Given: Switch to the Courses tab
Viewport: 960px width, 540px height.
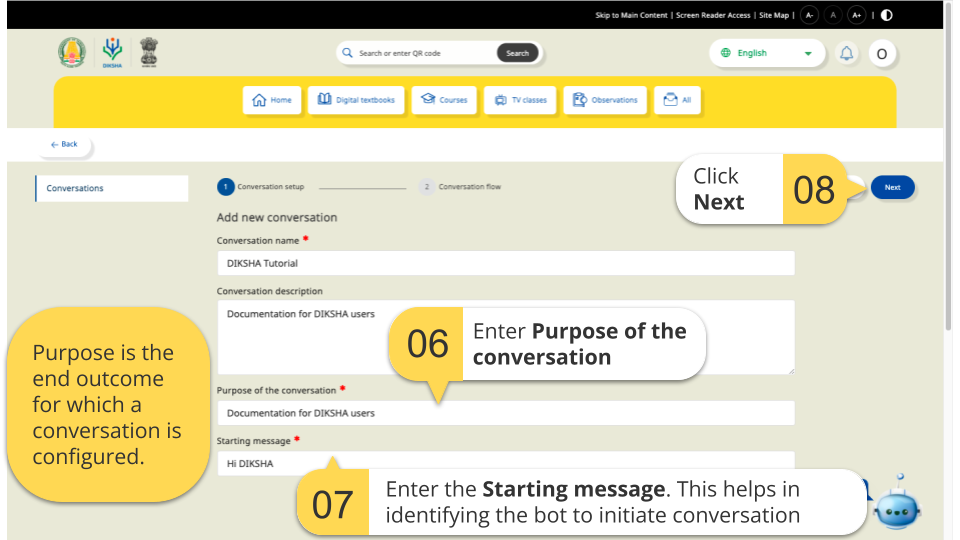Looking at the screenshot, I should 444,100.
